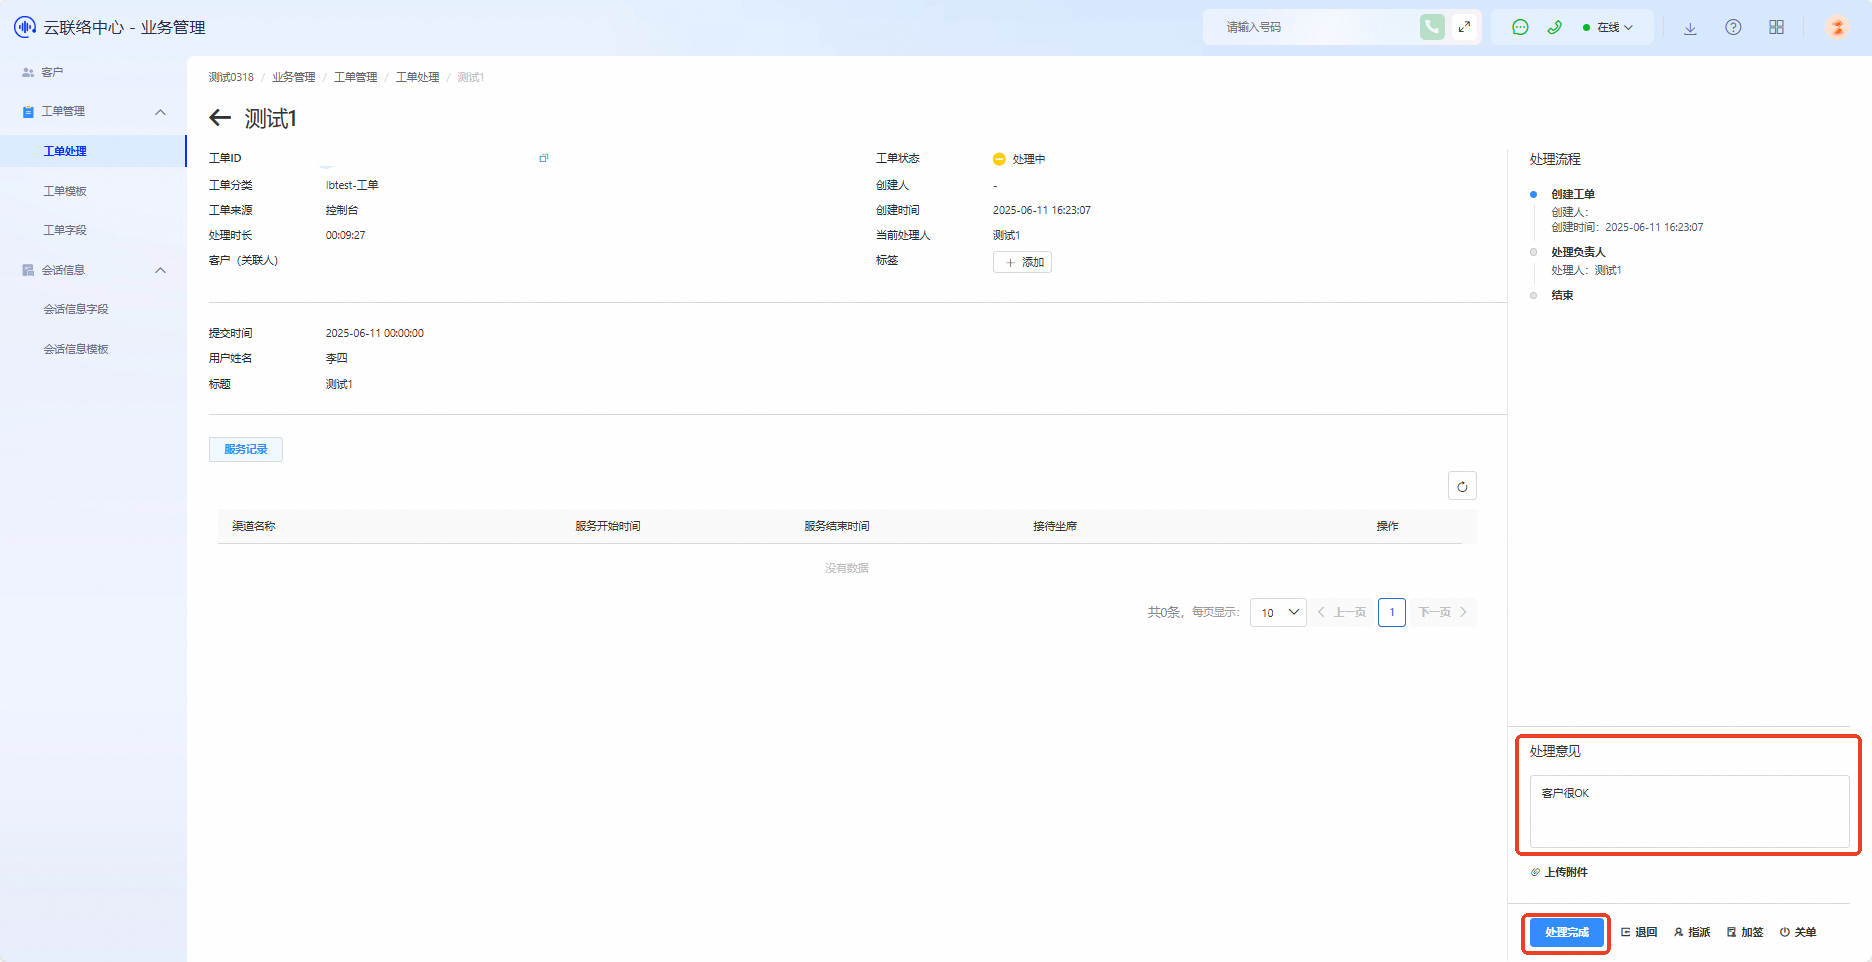The height and width of the screenshot is (962, 1872).
Task: Open the help question mark icon
Action: click(x=1733, y=27)
